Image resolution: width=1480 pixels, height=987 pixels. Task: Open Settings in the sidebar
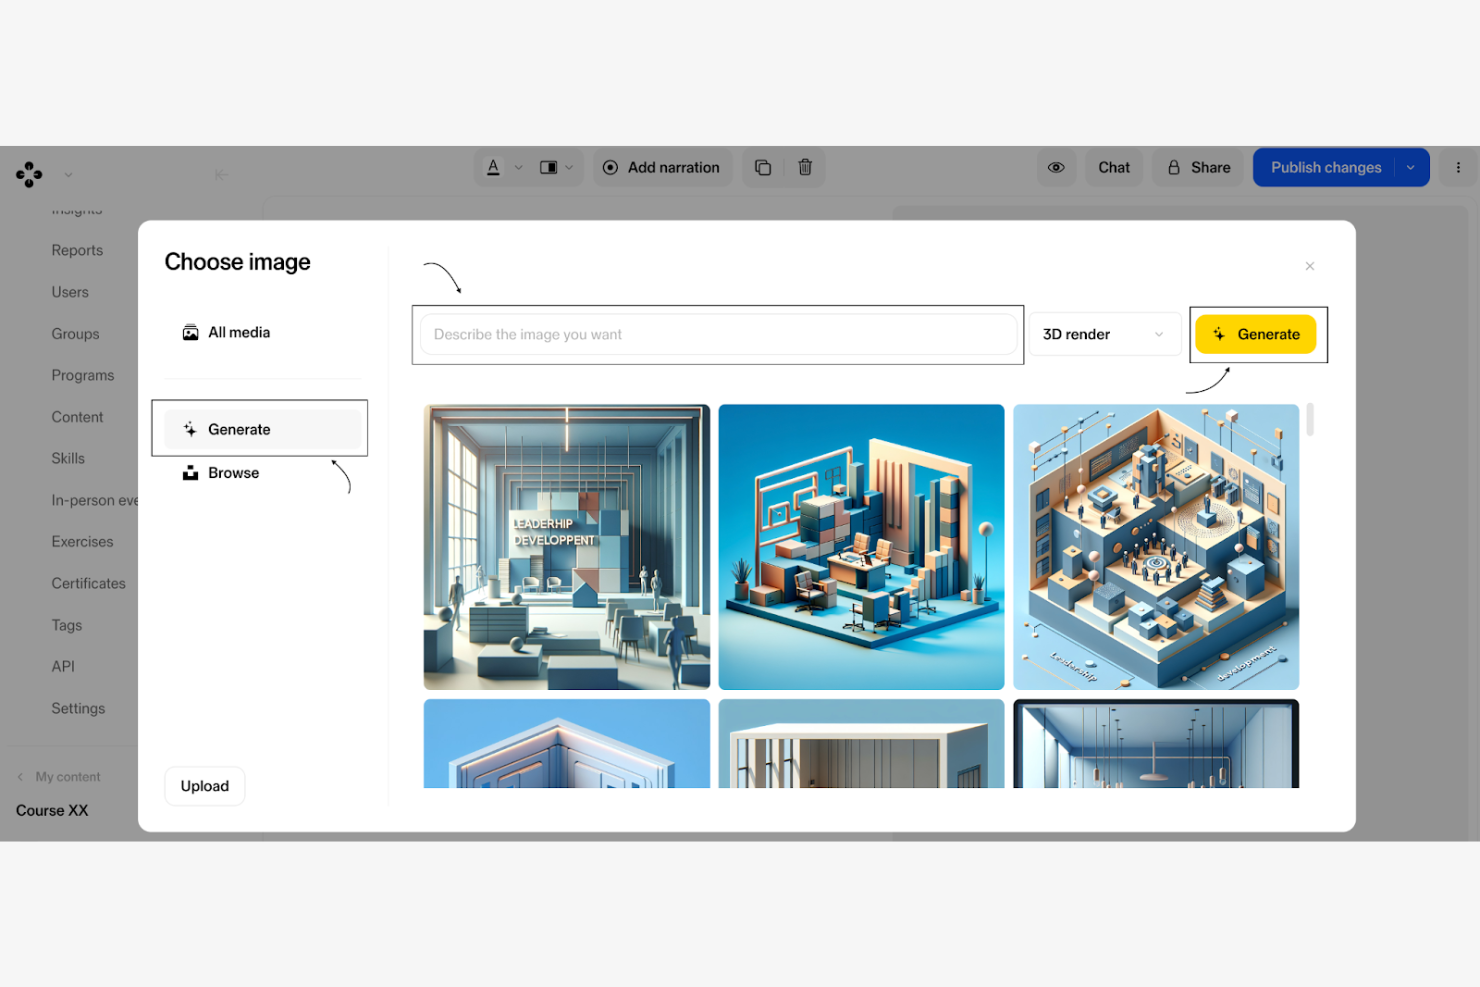point(78,709)
